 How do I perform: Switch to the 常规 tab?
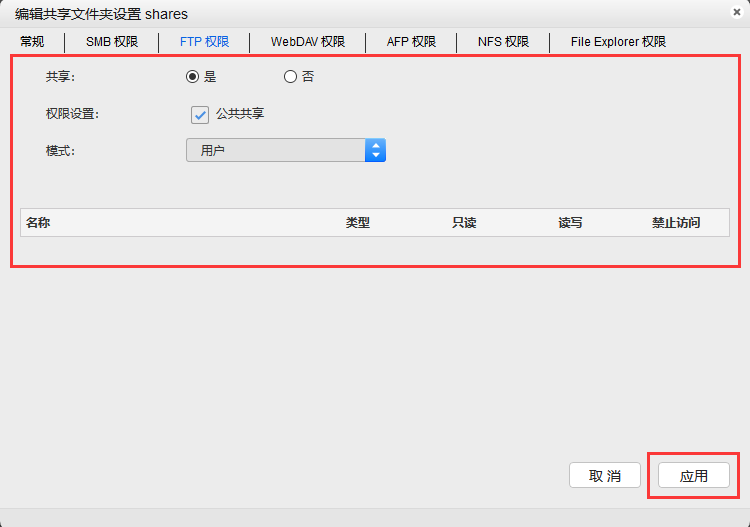coord(32,42)
